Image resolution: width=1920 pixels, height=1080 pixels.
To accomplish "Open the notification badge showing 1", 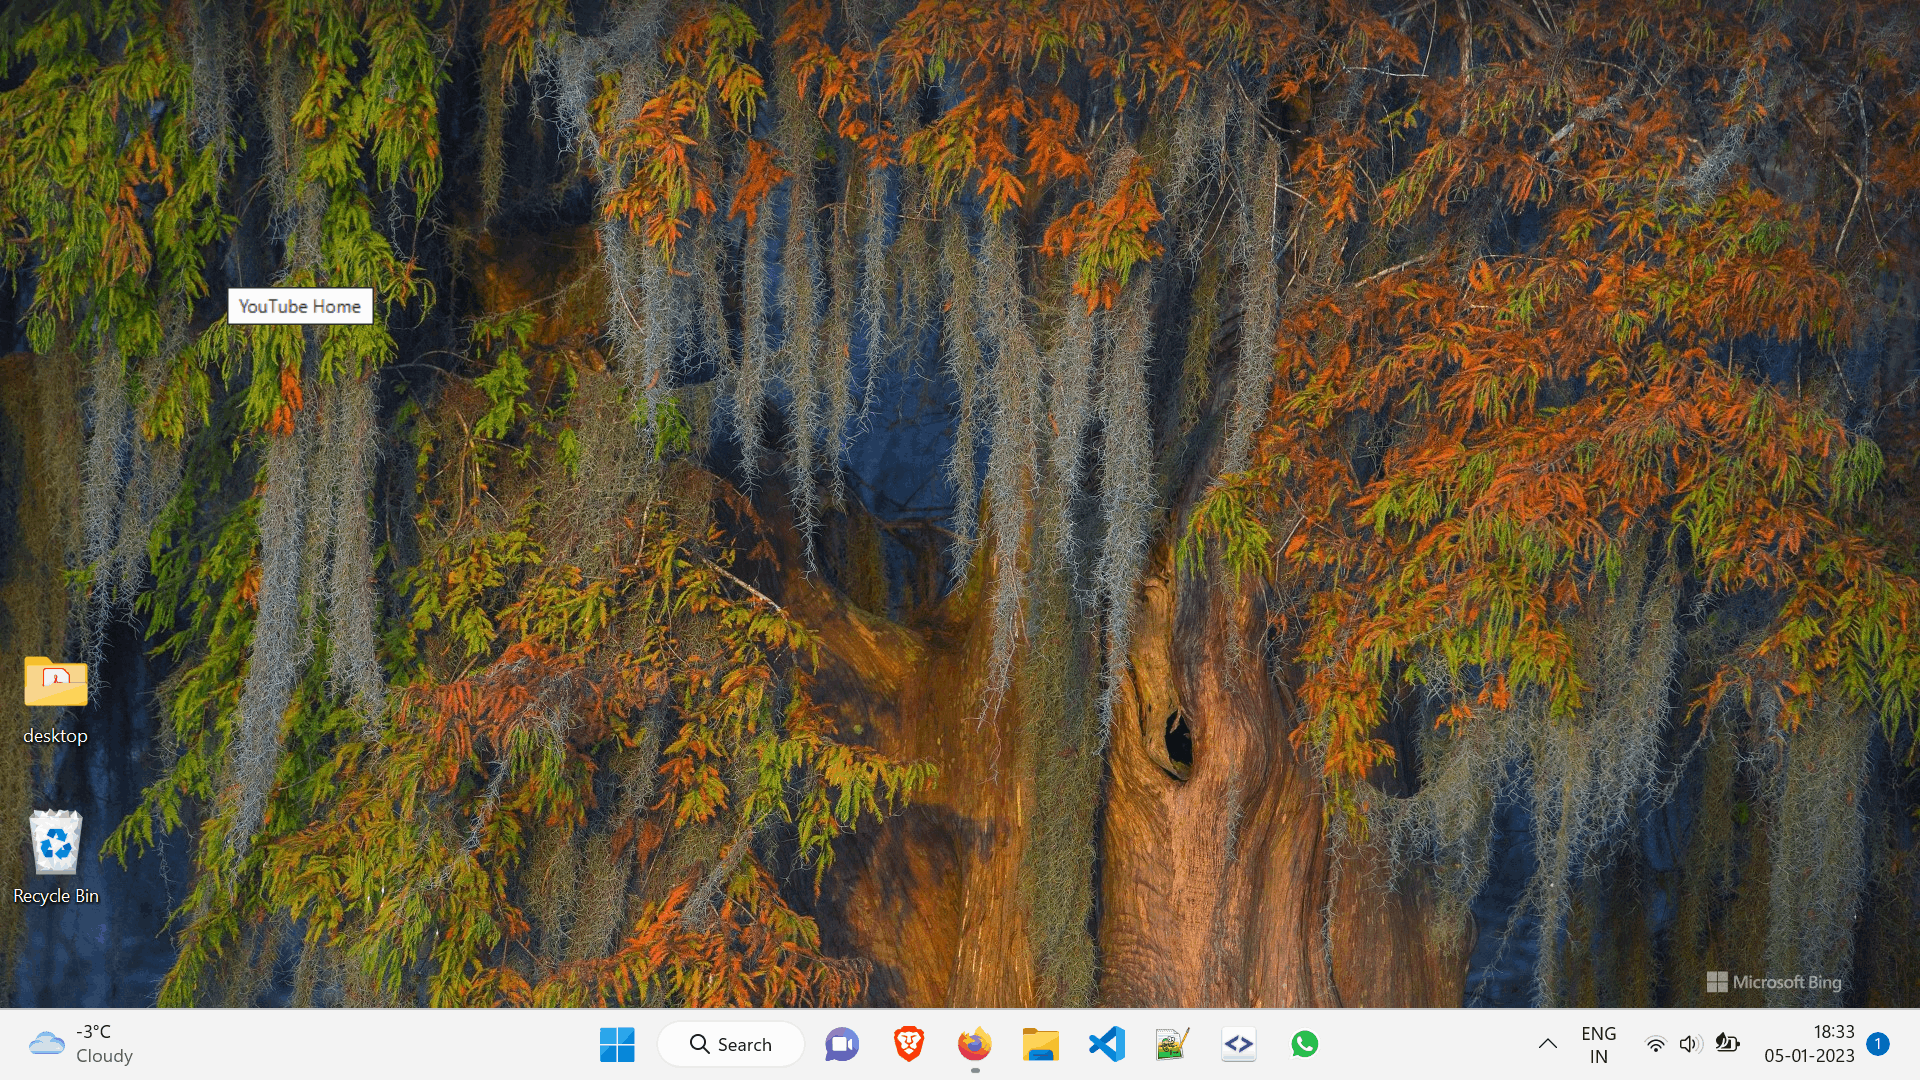I will click(x=1878, y=1044).
